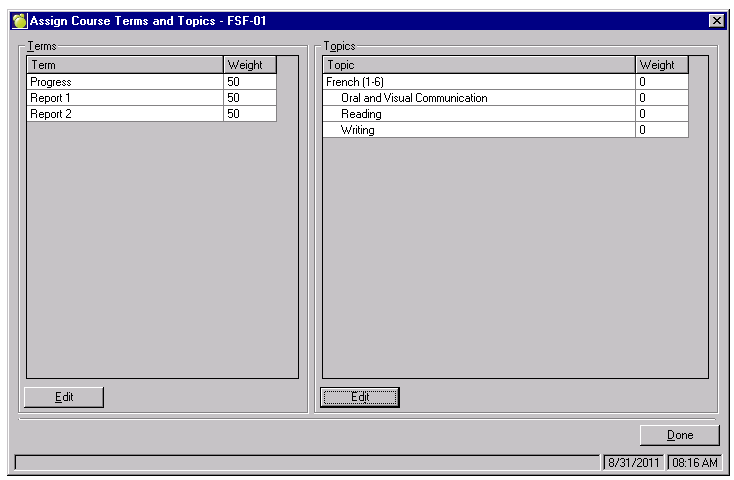Image resolution: width=734 pixels, height=480 pixels.
Task: Click the date field in status bar
Action: pos(633,463)
